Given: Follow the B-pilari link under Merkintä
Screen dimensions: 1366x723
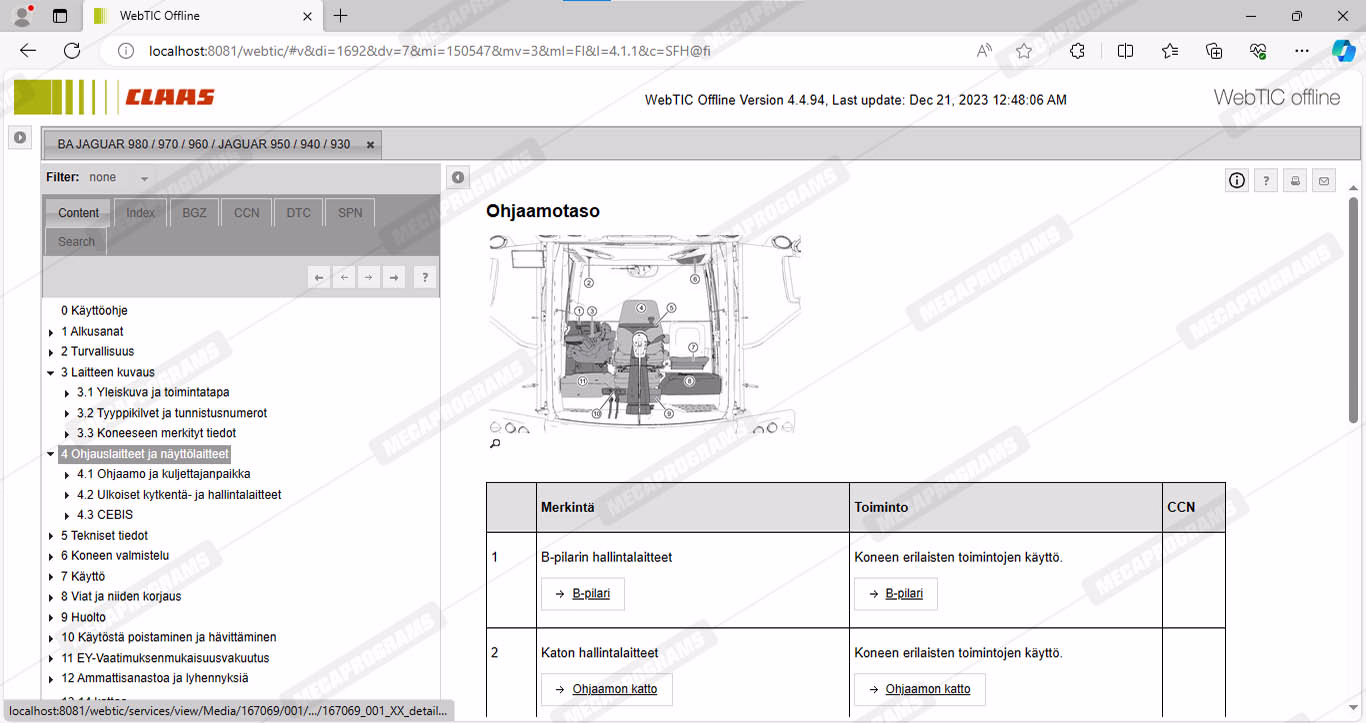Looking at the screenshot, I should click(x=591, y=594).
